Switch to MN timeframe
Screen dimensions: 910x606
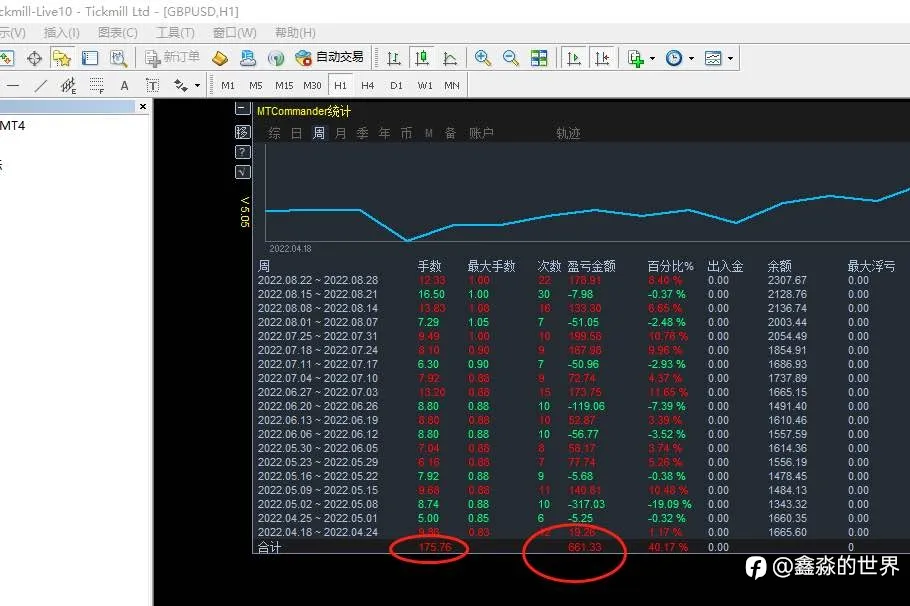click(x=452, y=86)
